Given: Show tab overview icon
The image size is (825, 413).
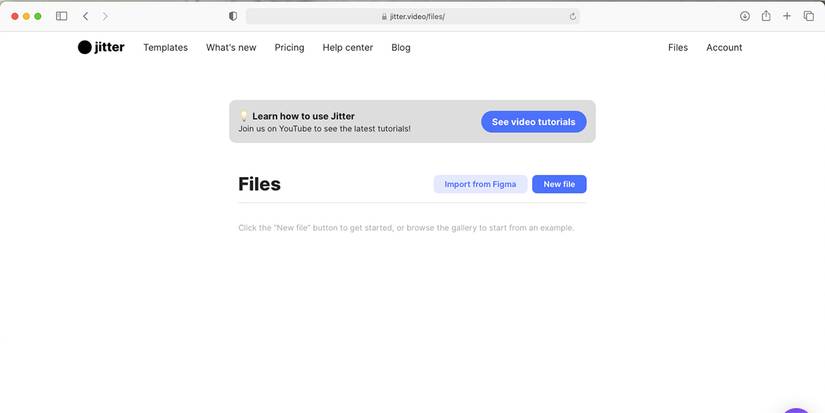Looking at the screenshot, I should pyautogui.click(x=809, y=16).
